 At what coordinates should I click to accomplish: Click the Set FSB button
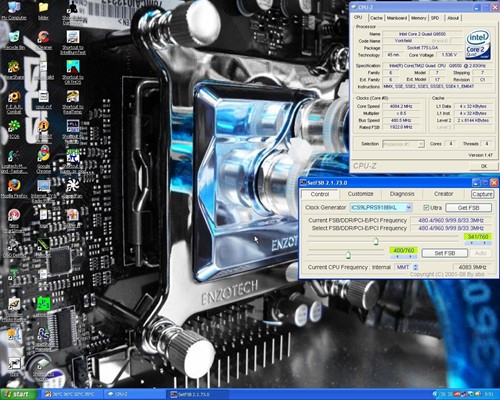coord(445,253)
